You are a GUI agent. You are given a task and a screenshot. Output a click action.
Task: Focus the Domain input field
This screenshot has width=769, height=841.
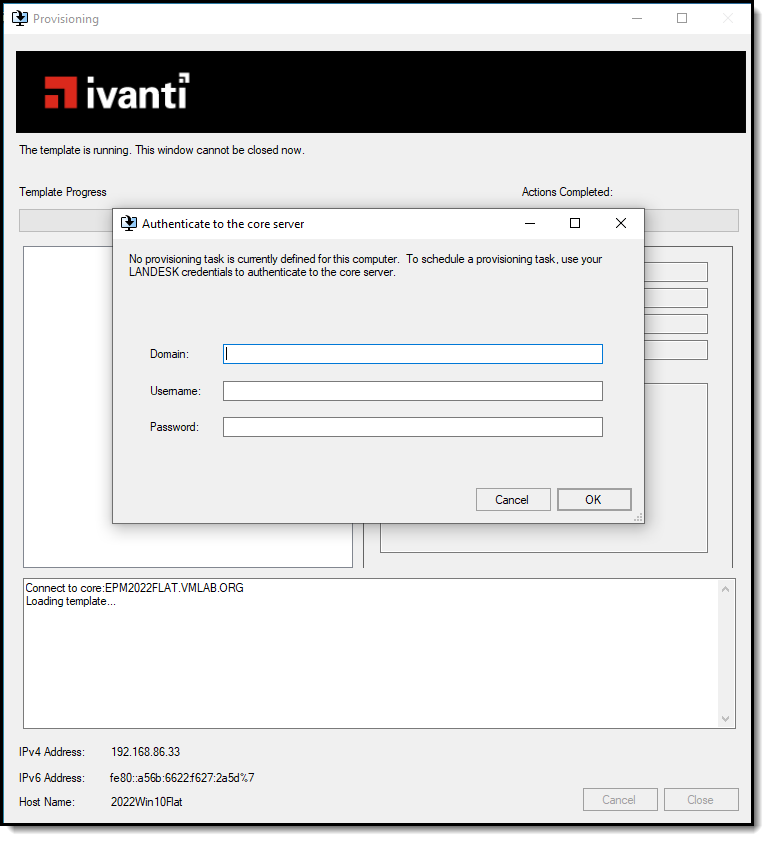pyautogui.click(x=412, y=354)
